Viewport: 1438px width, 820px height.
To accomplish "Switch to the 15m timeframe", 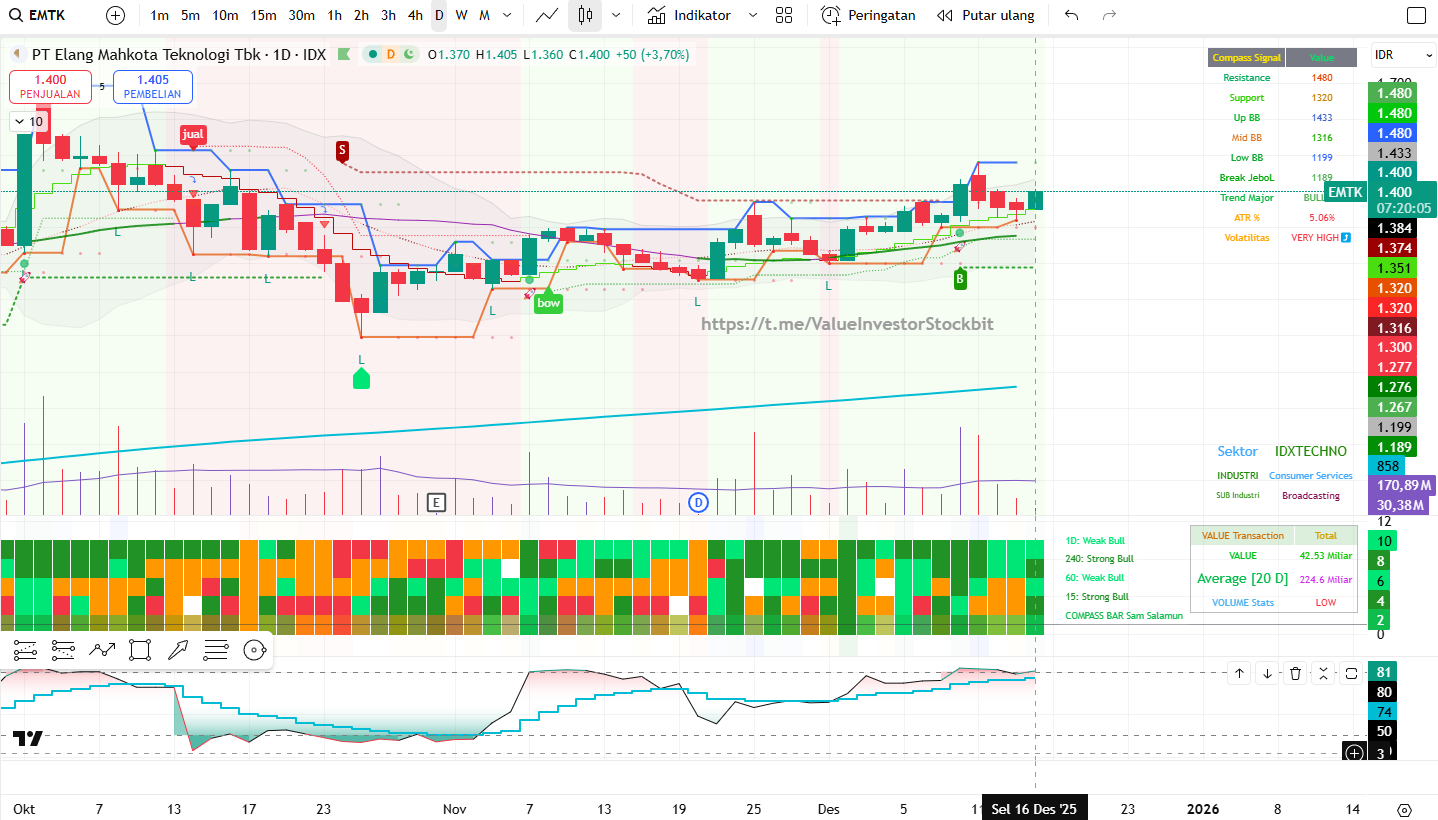I will 264,15.
